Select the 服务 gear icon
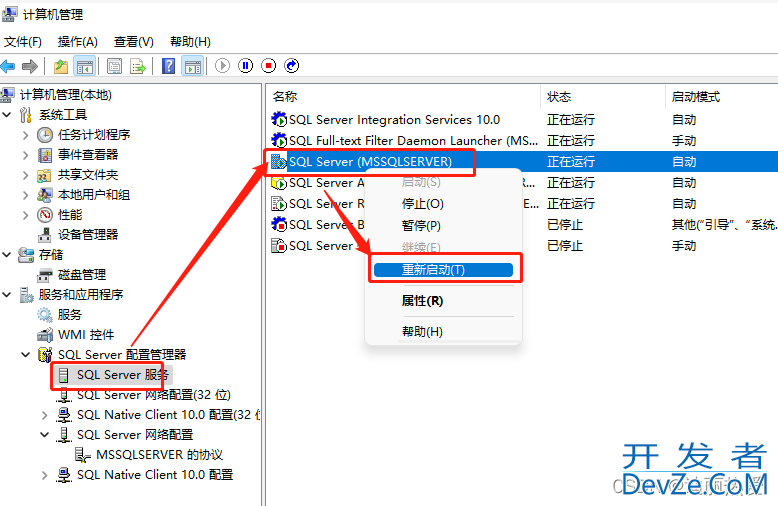 pos(45,315)
